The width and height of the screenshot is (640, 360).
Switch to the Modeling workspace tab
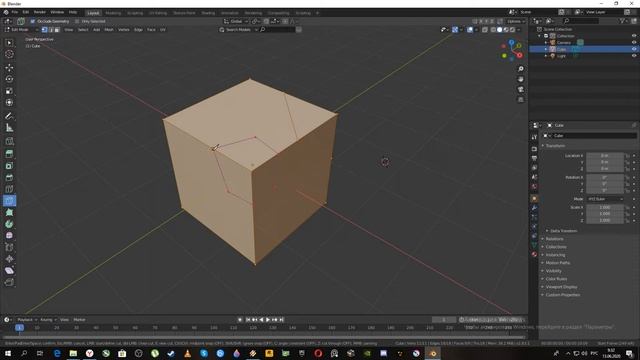113,13
